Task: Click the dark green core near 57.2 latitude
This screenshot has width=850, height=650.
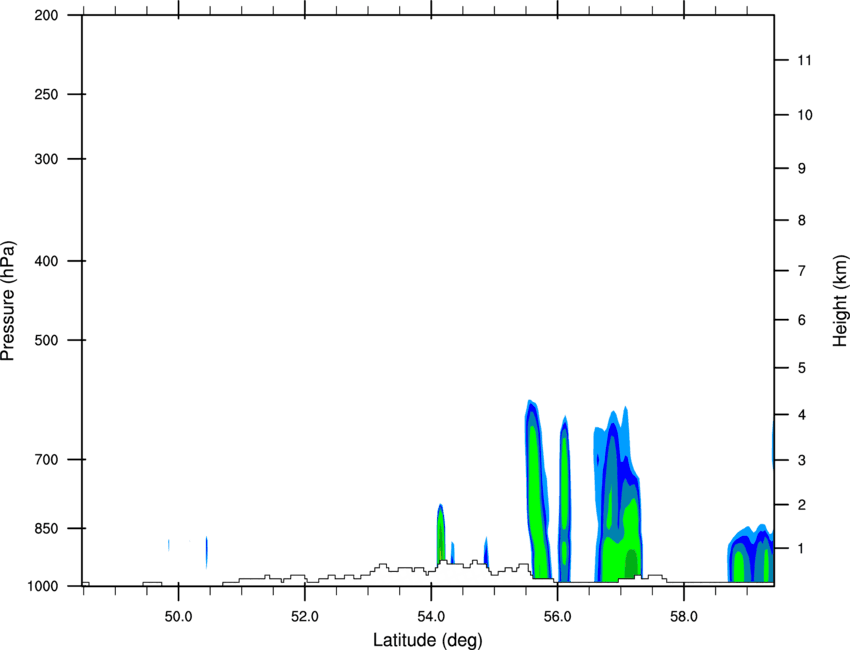Action: pos(631,564)
